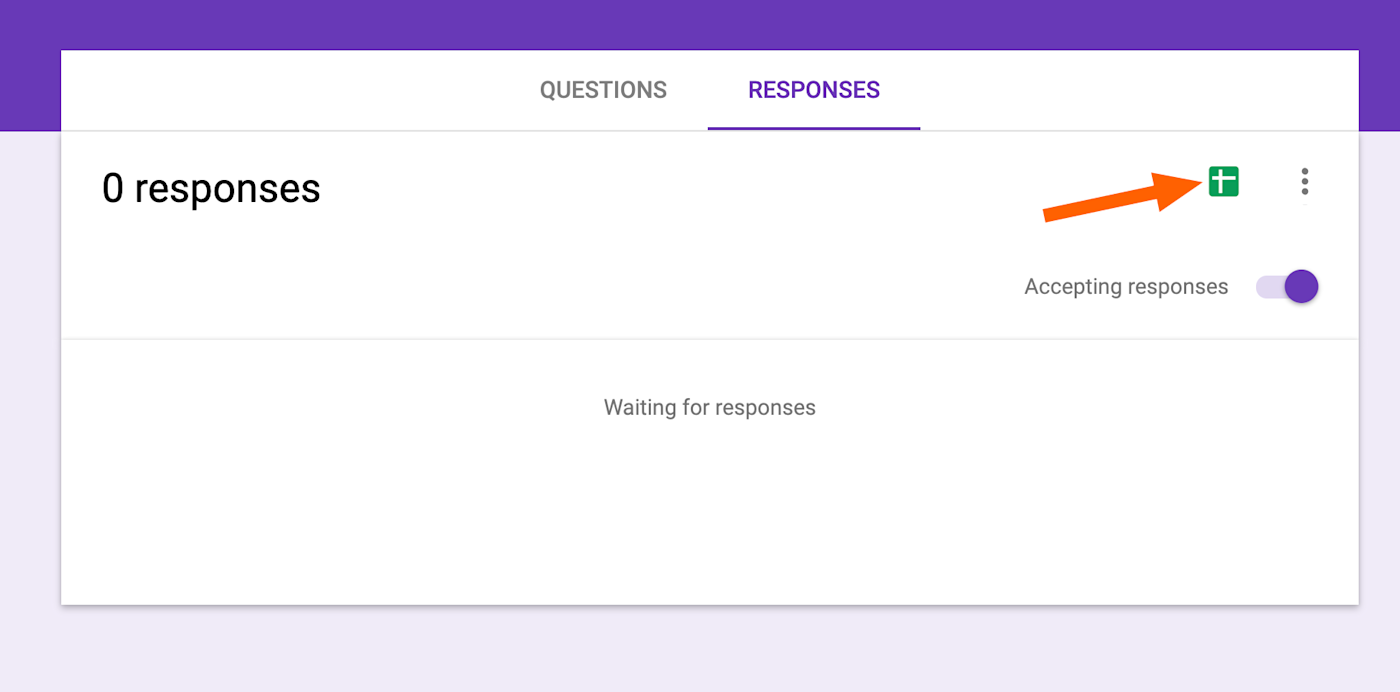
Task: Open the three-dot more options menu
Action: click(x=1304, y=182)
